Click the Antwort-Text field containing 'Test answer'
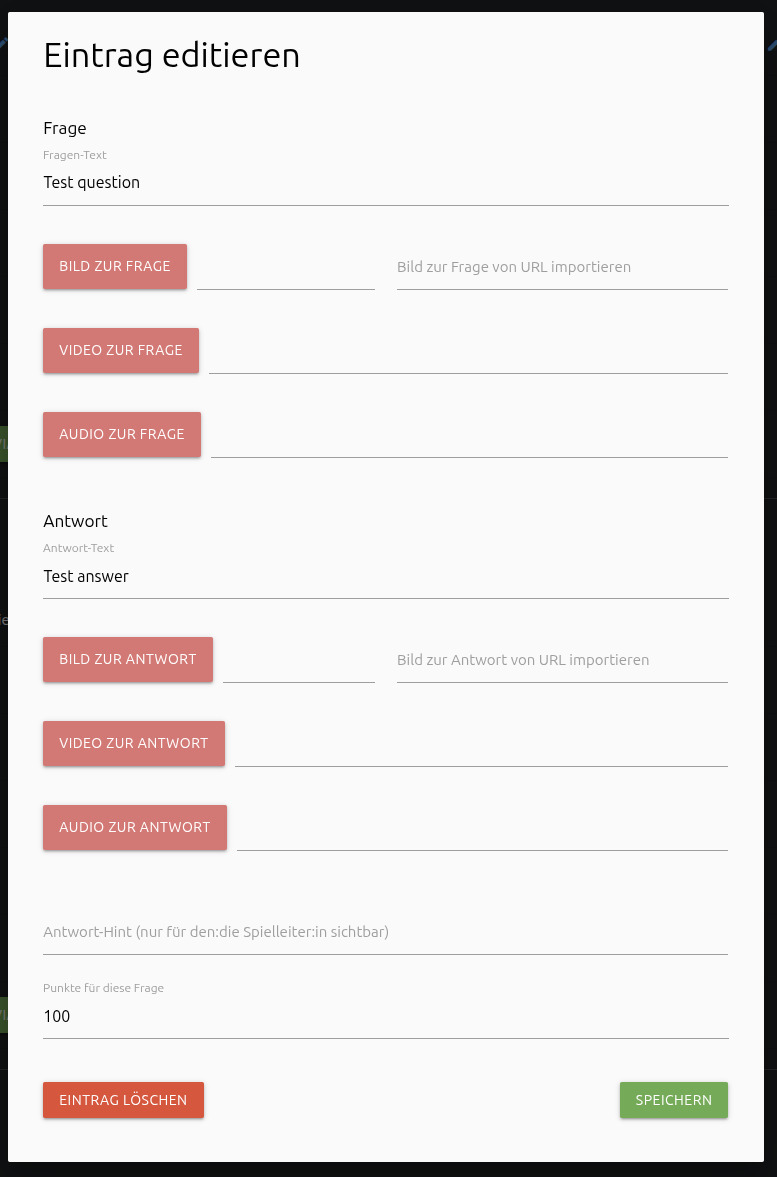This screenshot has width=777, height=1177. tap(385, 577)
